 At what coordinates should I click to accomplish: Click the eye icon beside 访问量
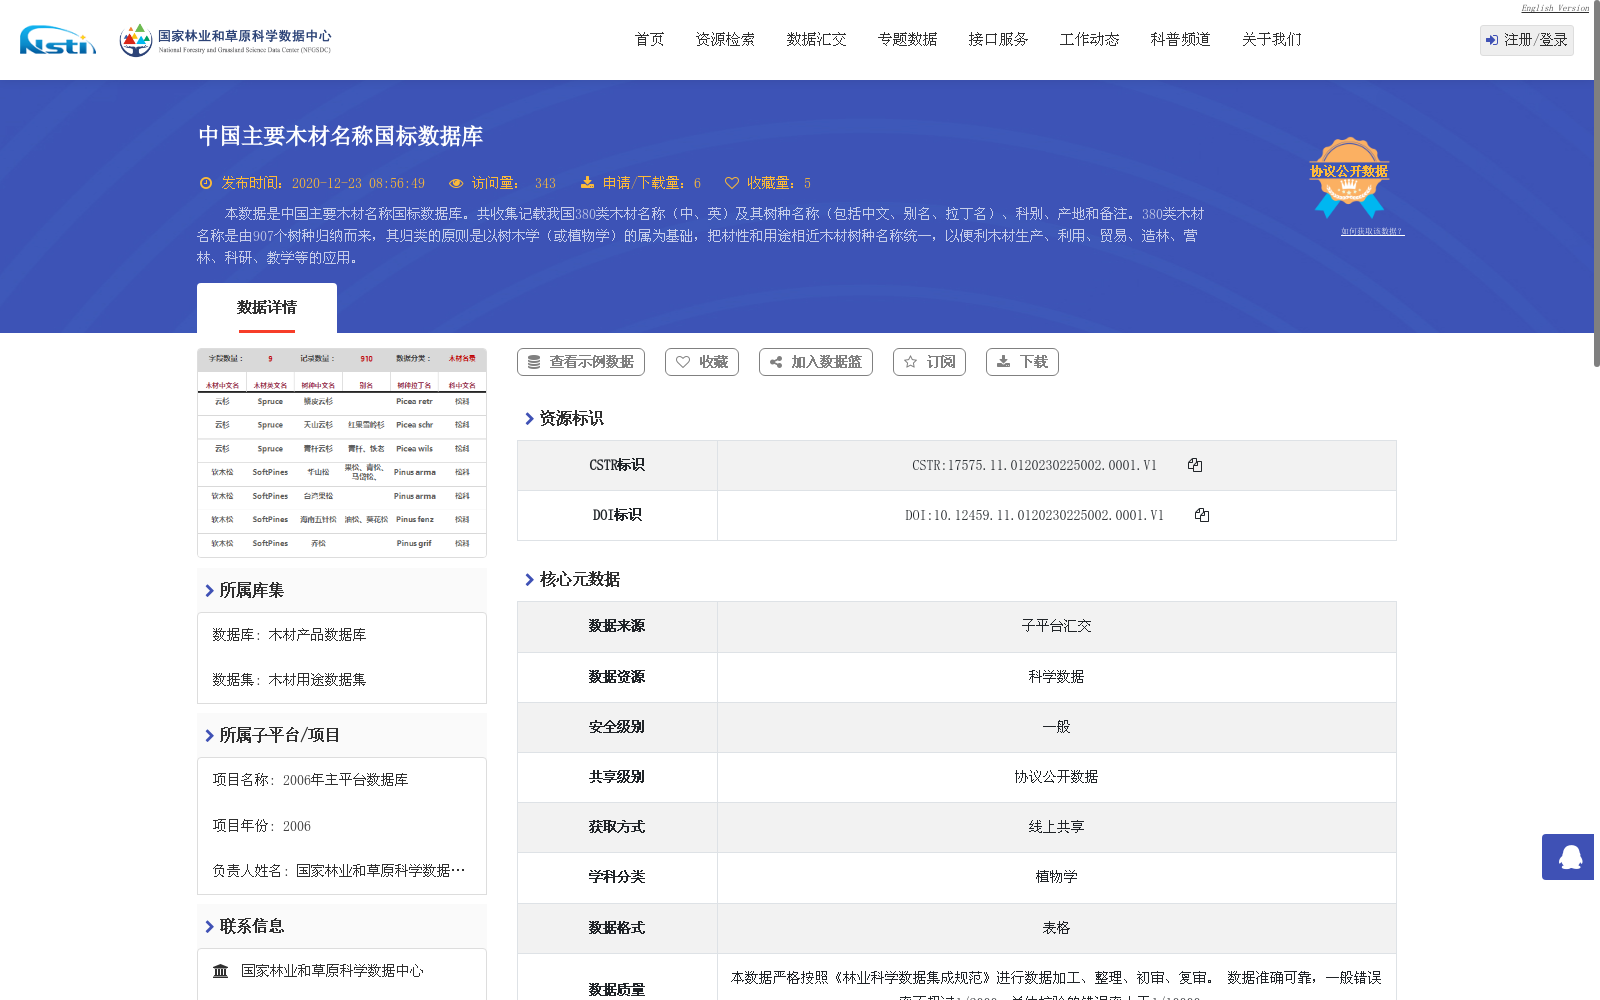[x=458, y=183]
